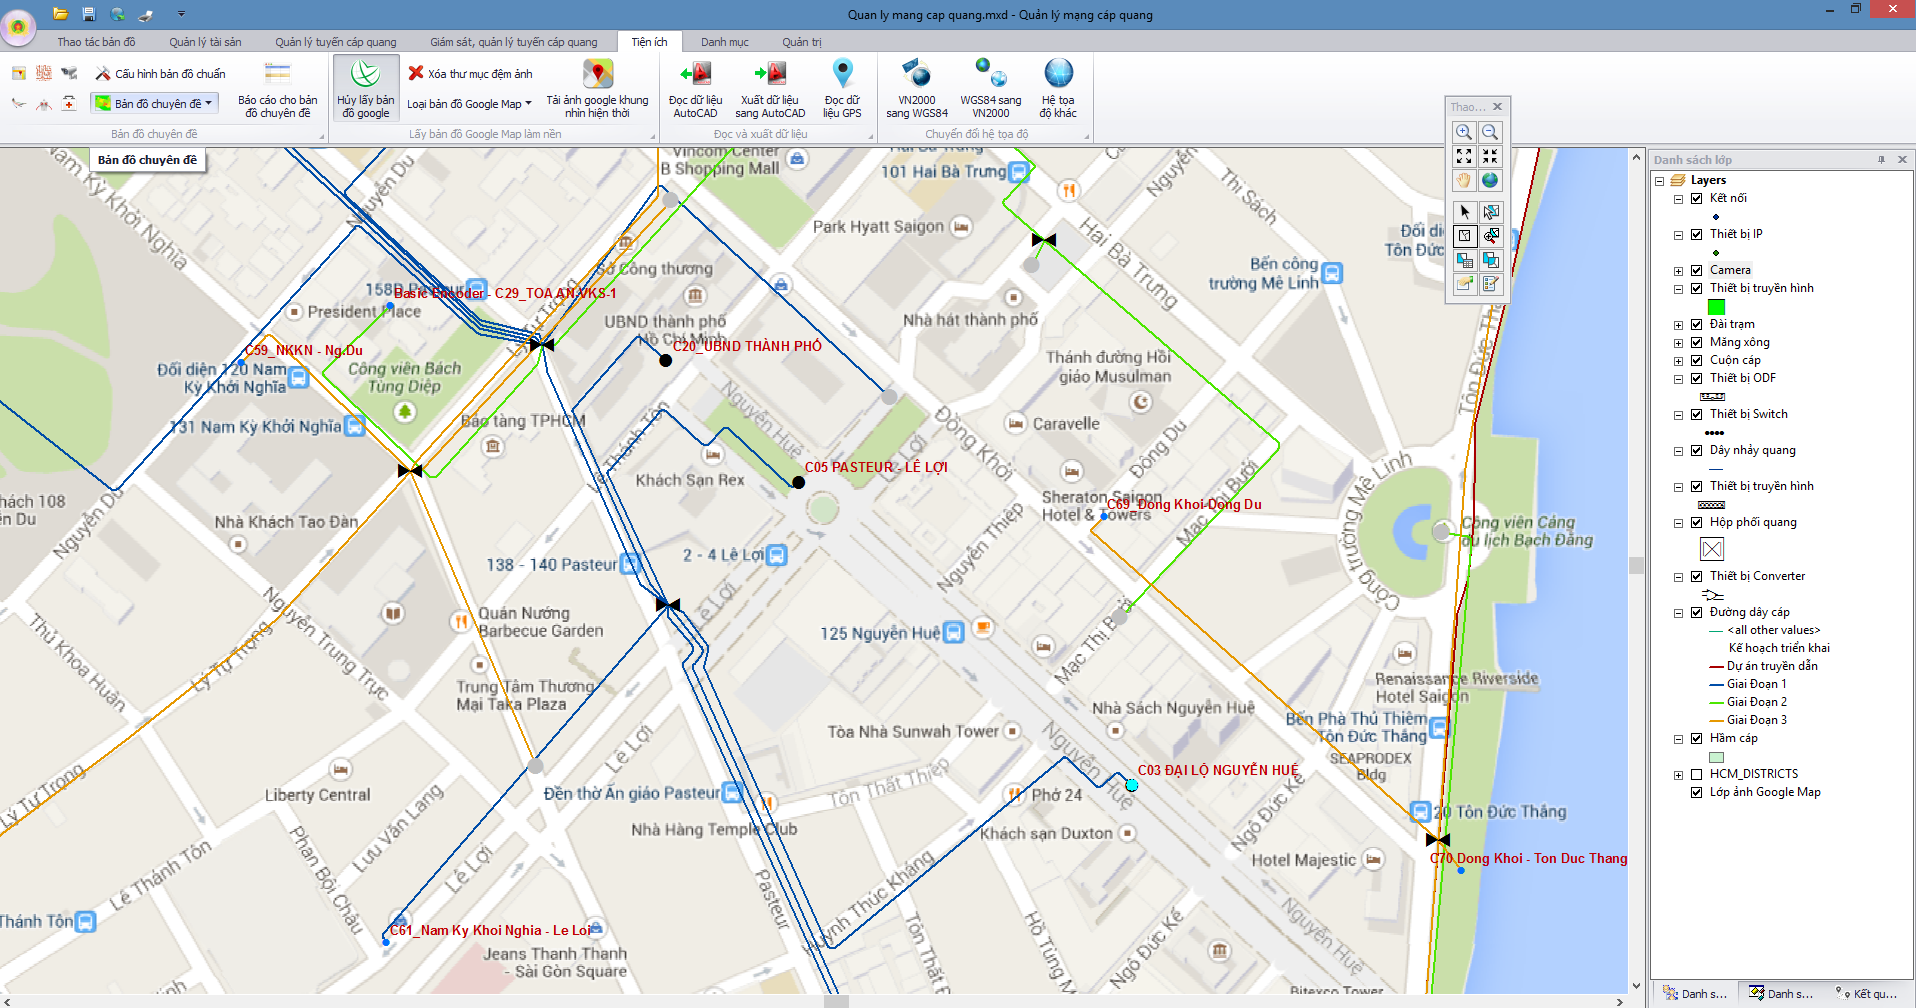Open Bản đồ chuyên đề dropdown
Screen dimensions: 1916x1008
coord(153,104)
